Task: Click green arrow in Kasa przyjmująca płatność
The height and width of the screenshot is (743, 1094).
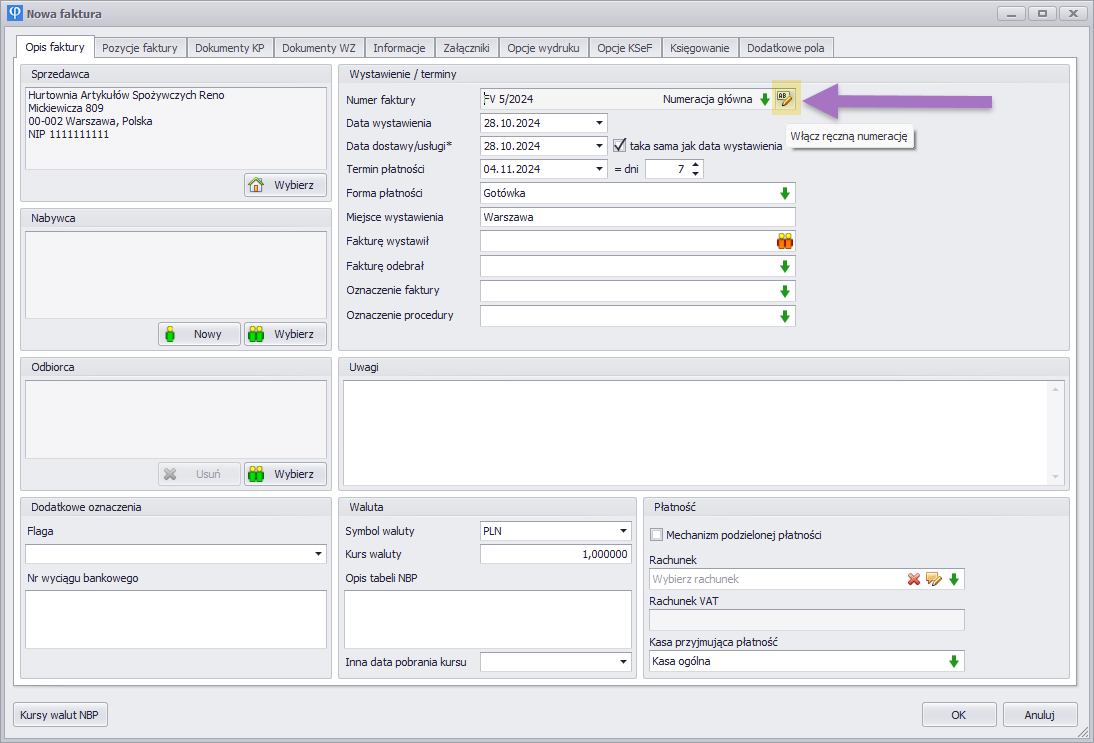Action: (953, 661)
